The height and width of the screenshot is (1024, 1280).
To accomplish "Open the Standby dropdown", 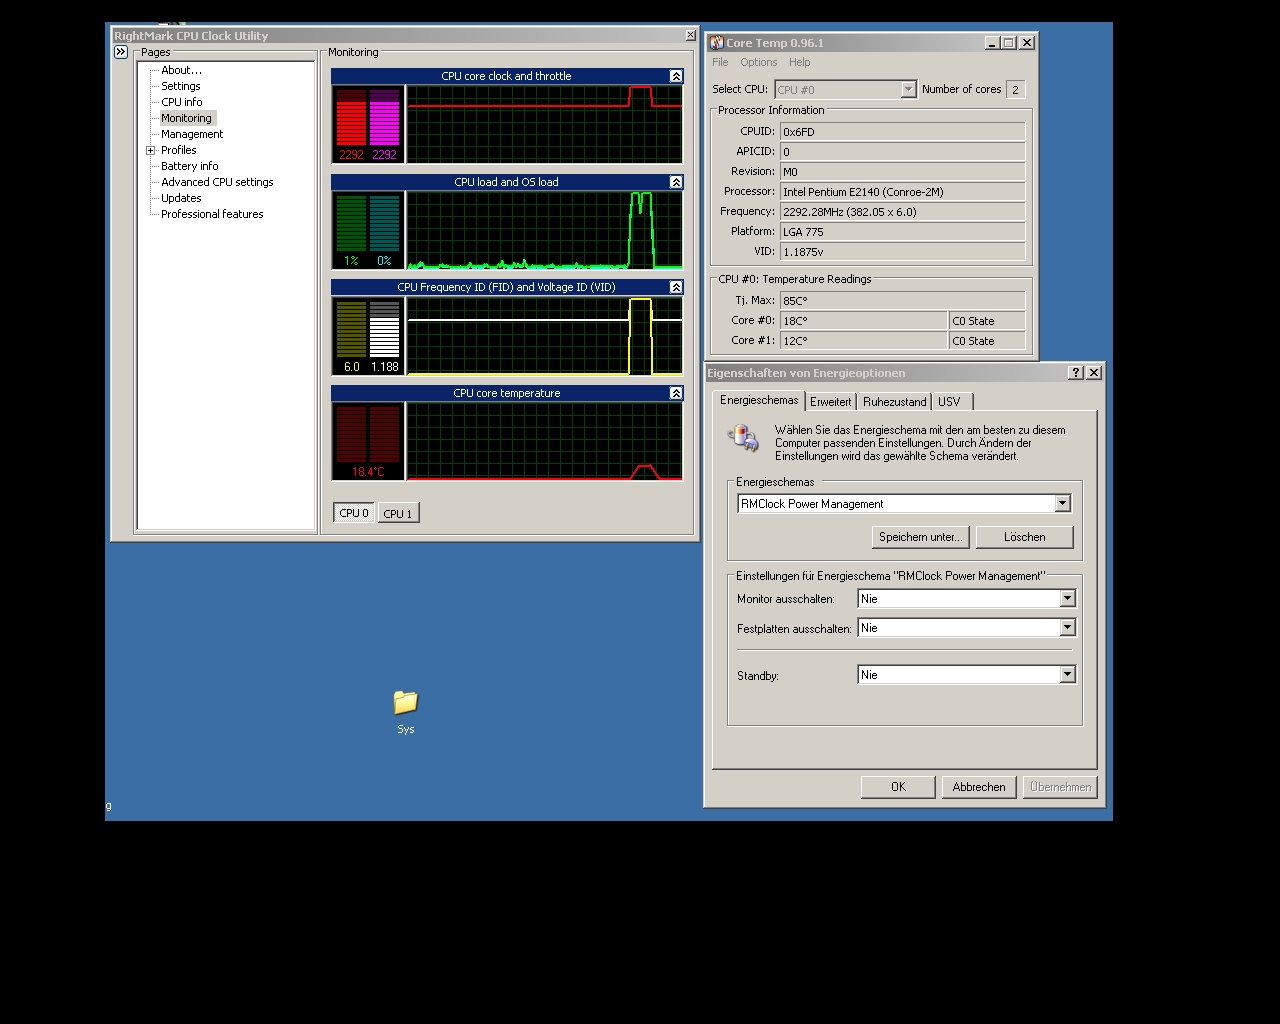I will 1067,675.
